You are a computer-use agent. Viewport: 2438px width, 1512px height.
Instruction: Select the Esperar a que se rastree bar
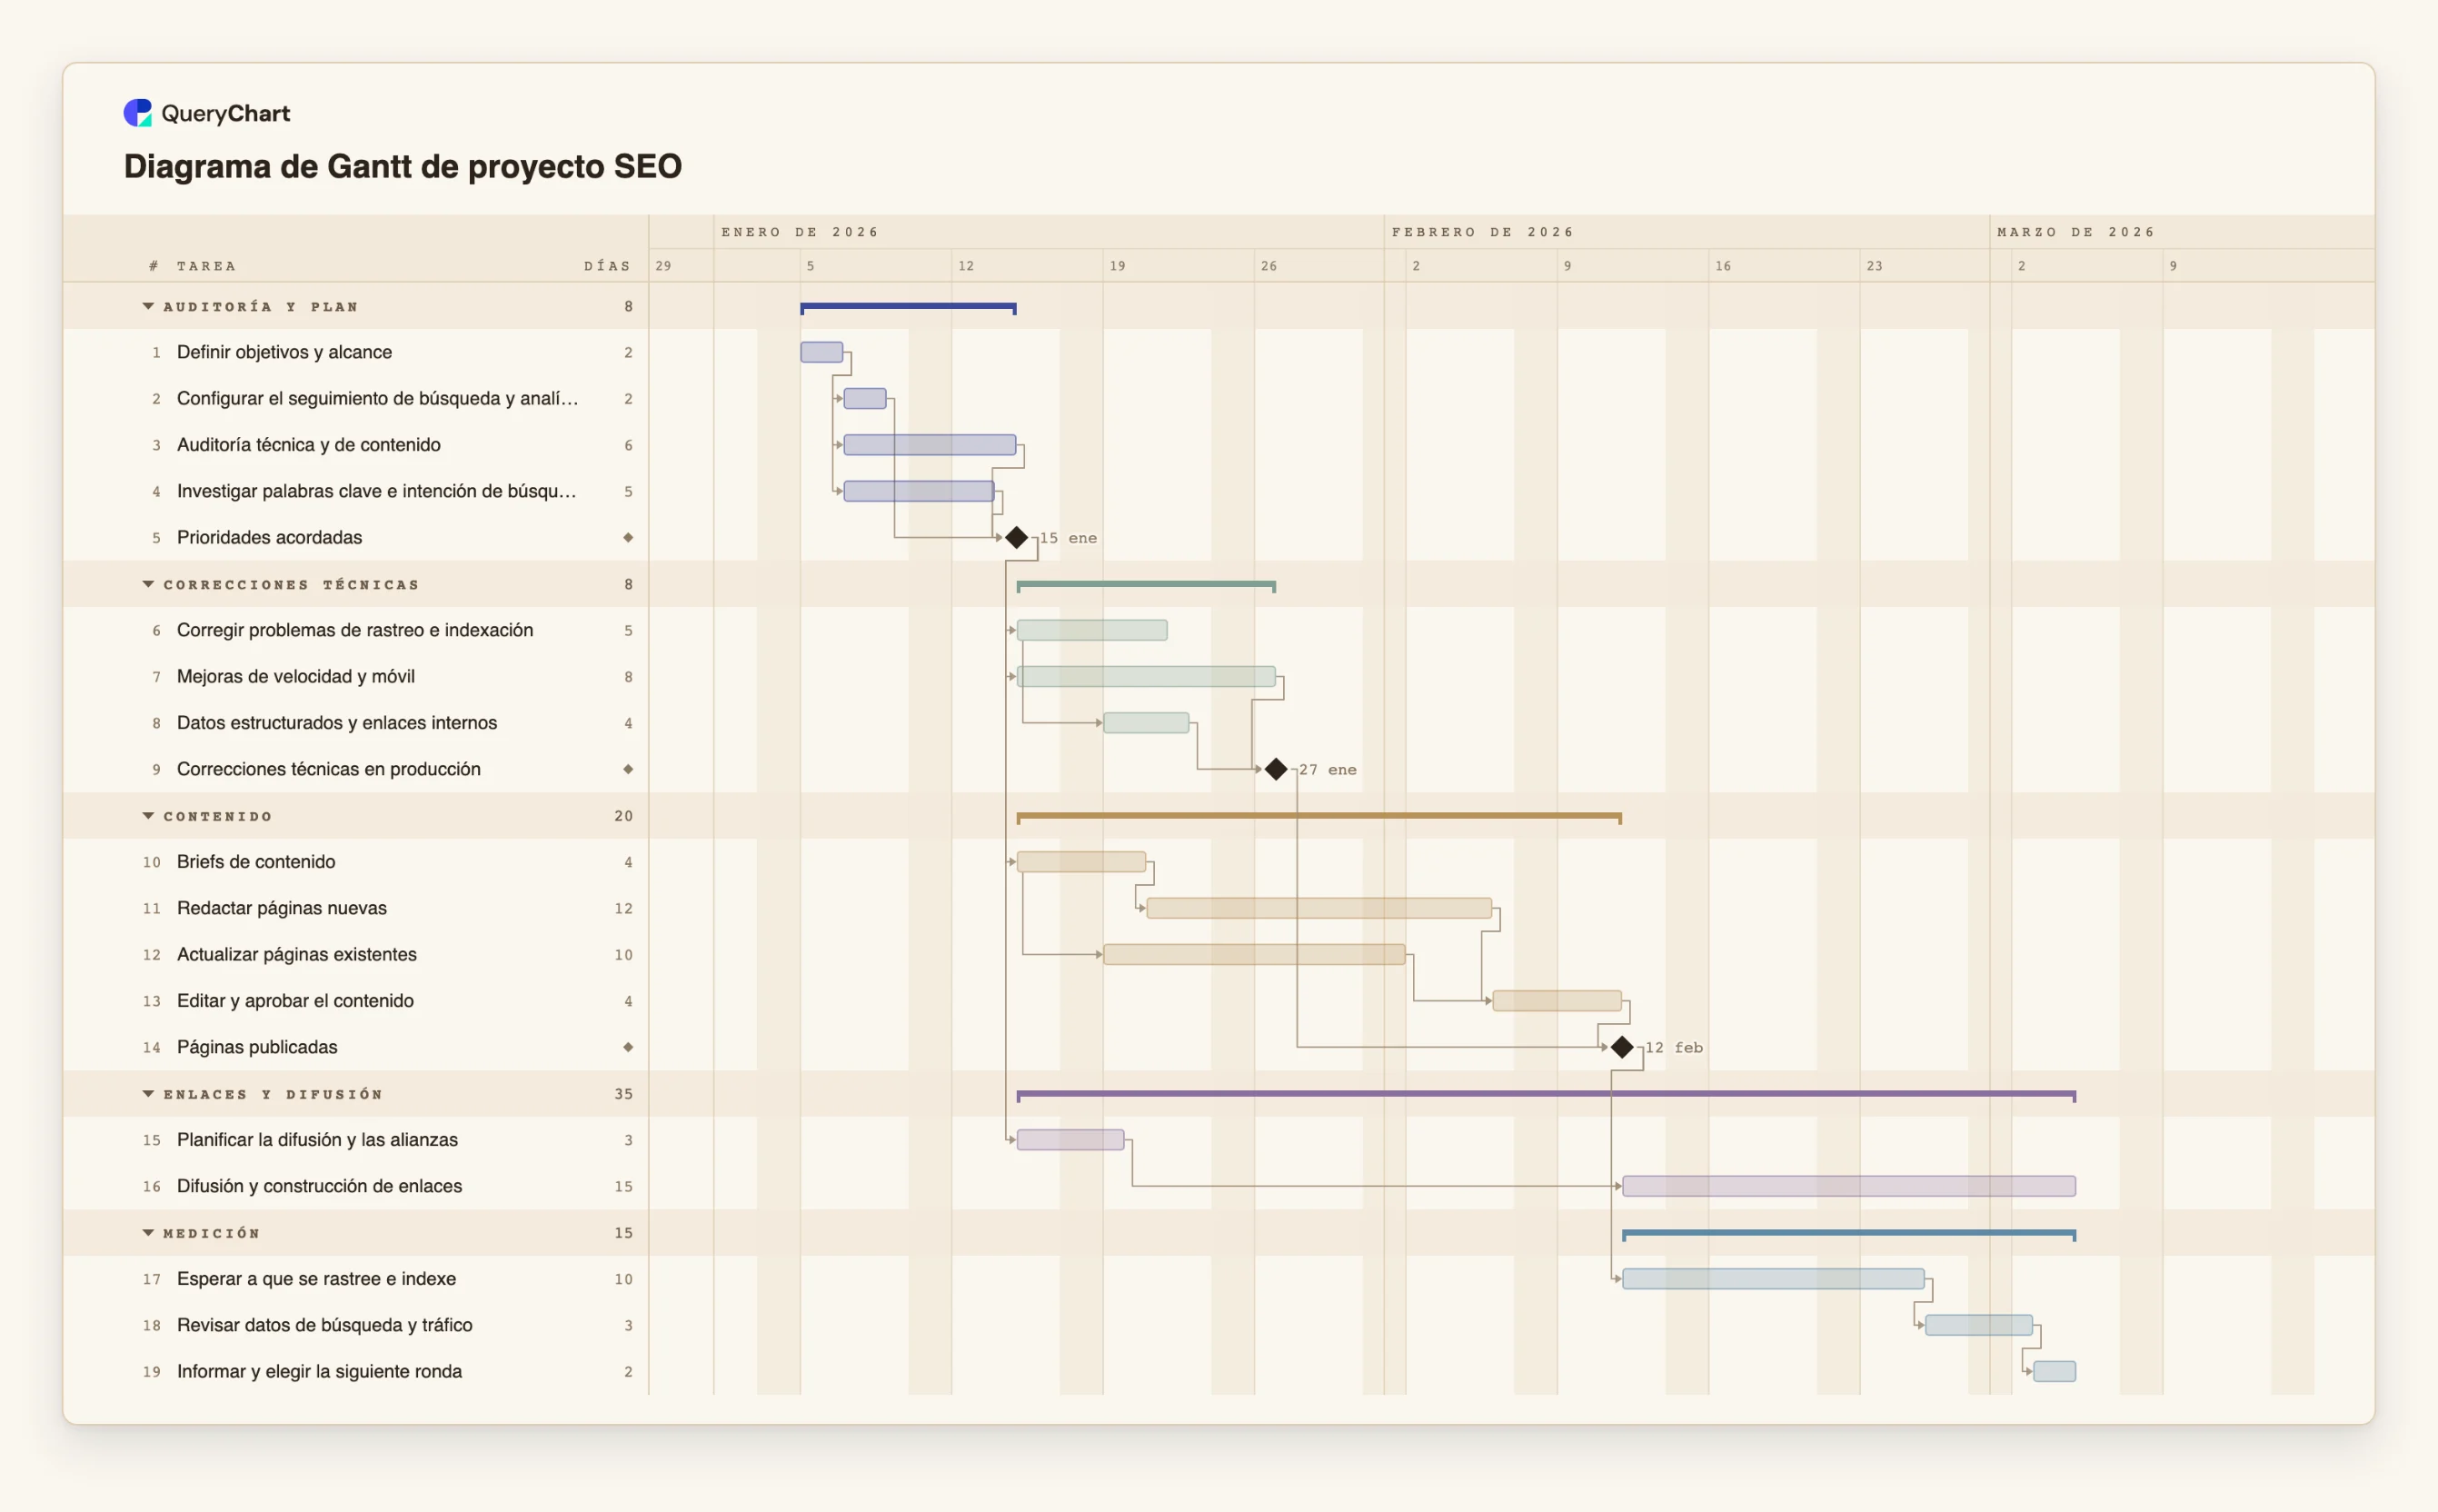coord(1773,1279)
